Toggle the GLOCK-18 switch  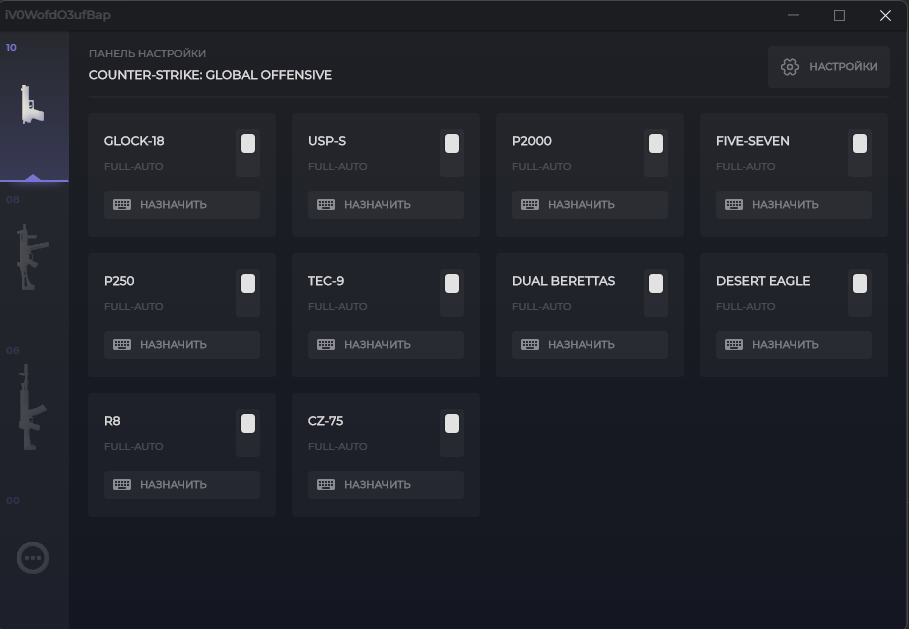248,153
